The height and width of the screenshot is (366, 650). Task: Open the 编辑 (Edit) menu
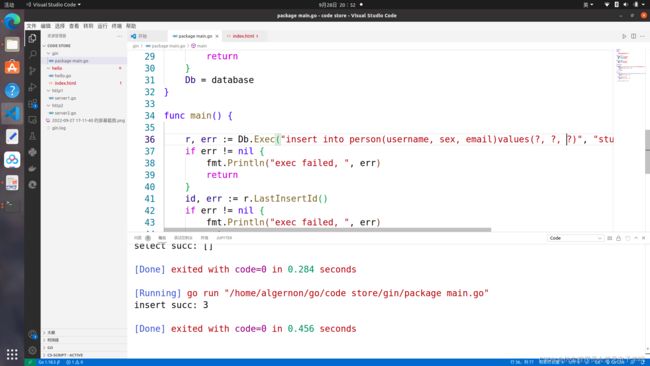click(x=46, y=26)
